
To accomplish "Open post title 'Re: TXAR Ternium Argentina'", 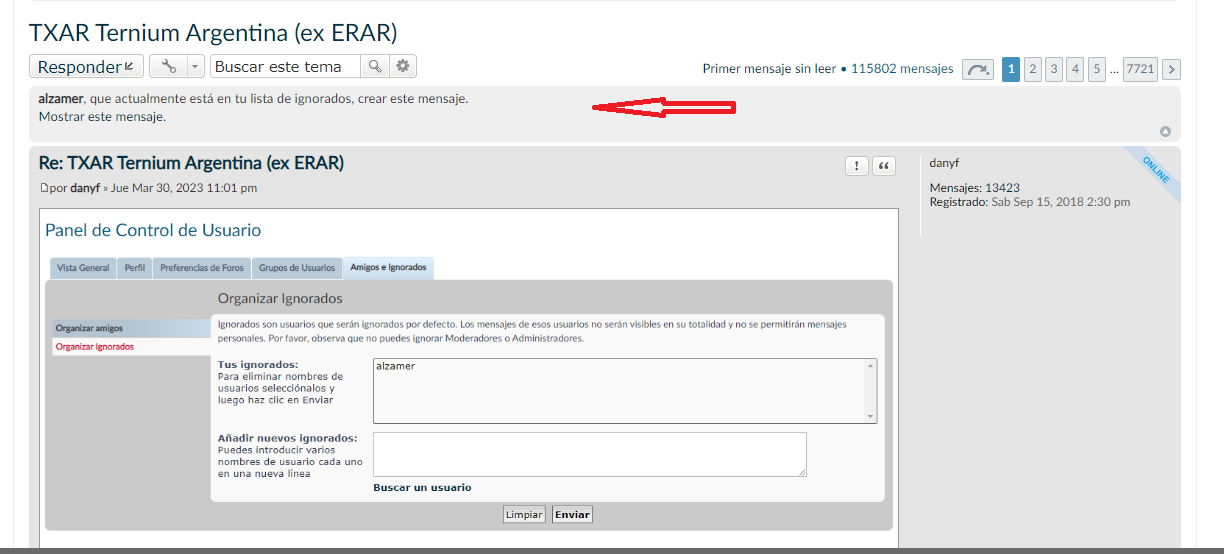I will coord(191,163).
